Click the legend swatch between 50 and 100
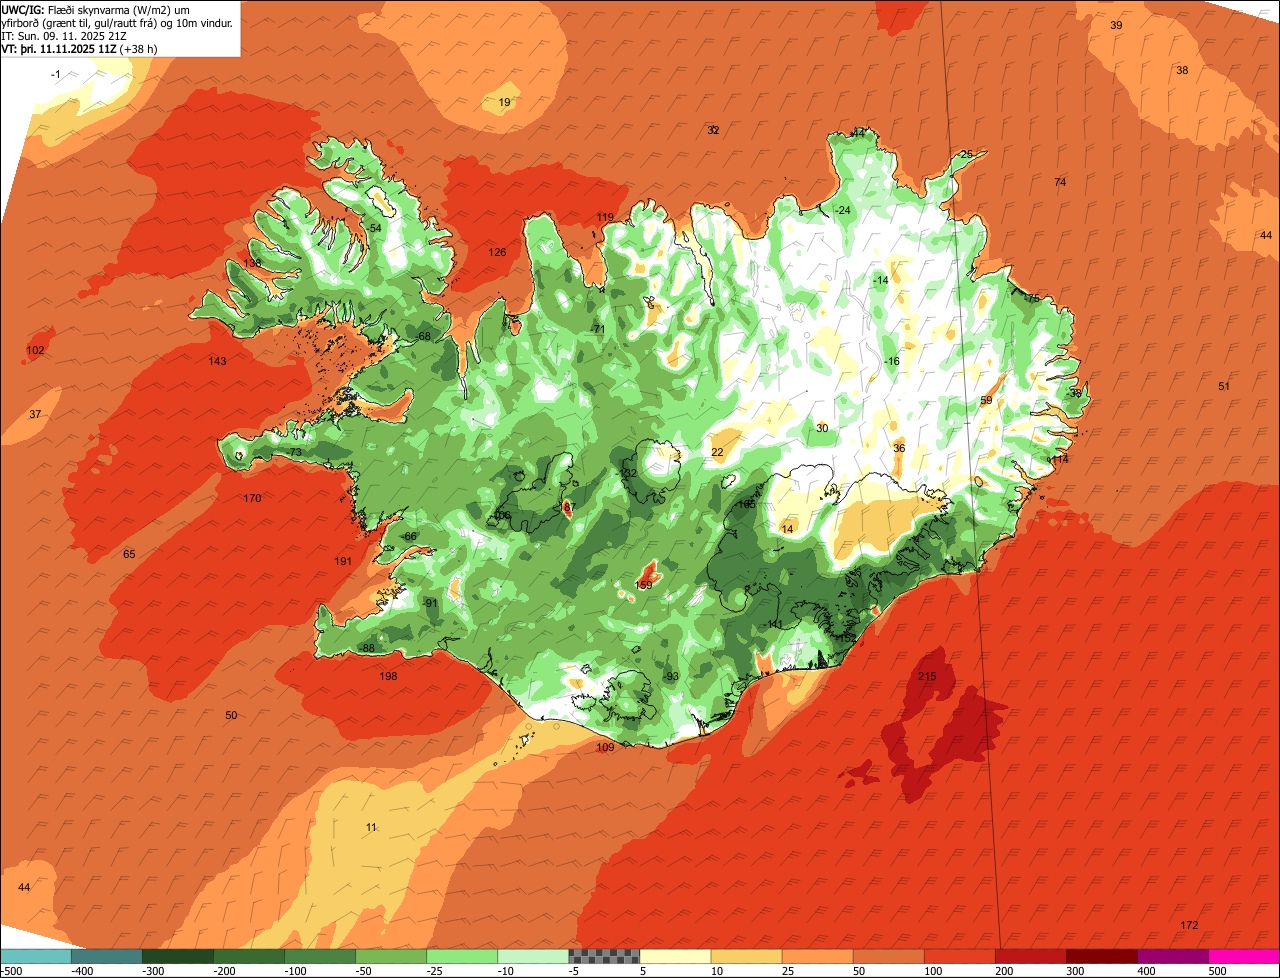1280x978 pixels. point(888,956)
